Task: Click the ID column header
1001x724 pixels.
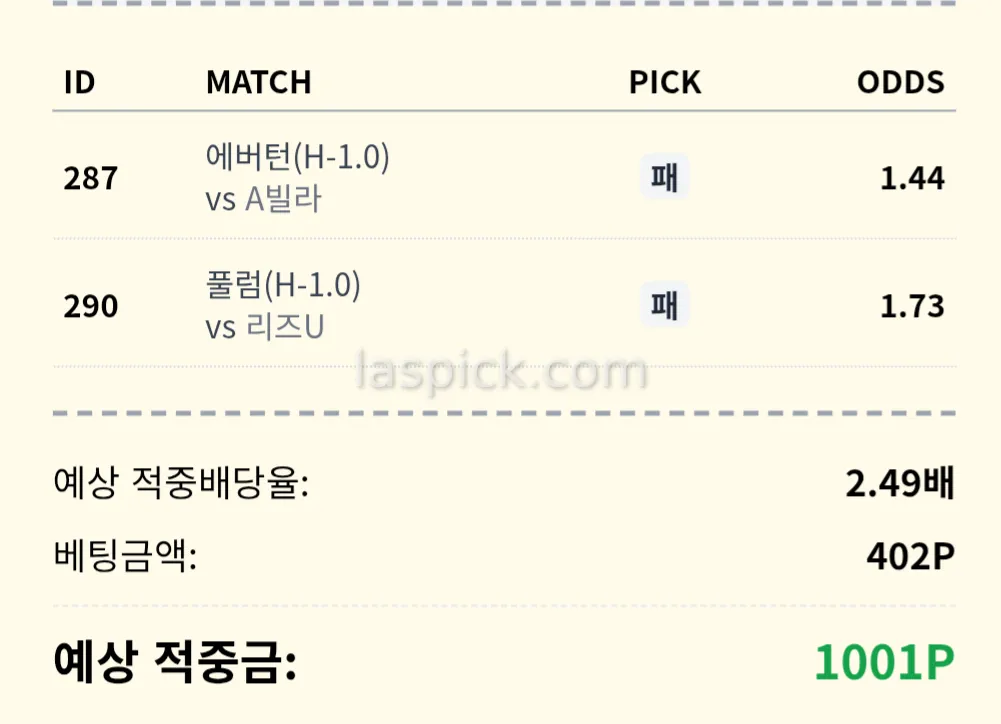Action: pos(79,82)
